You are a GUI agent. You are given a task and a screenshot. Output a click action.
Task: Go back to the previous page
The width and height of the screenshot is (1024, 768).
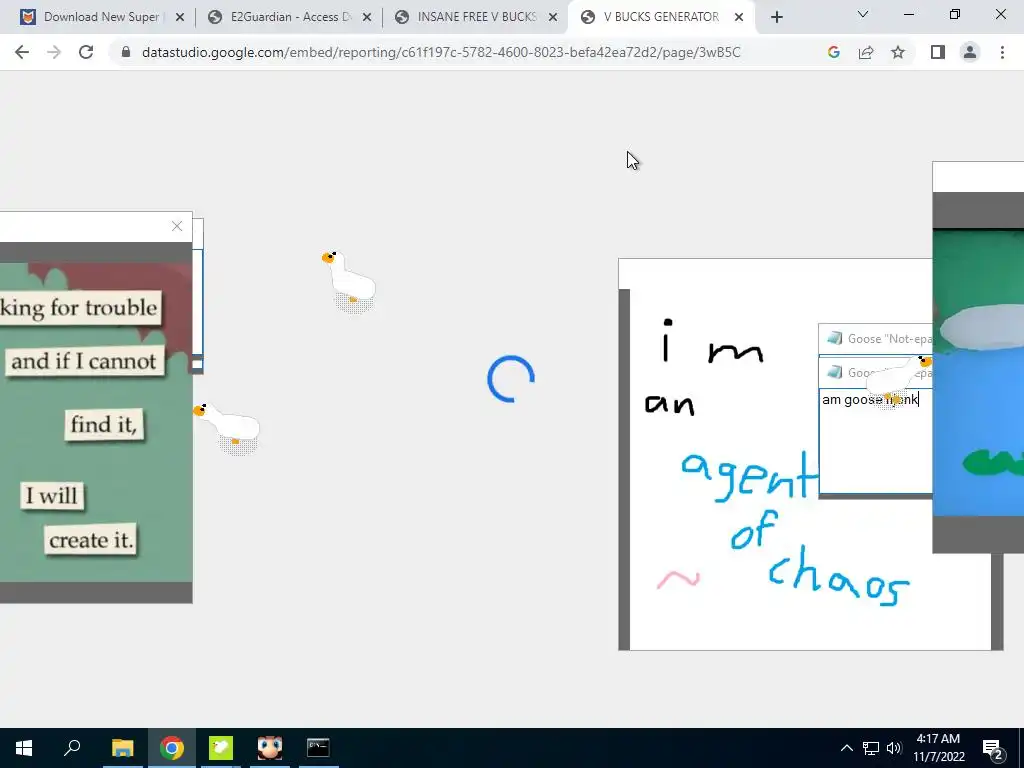pos(22,52)
